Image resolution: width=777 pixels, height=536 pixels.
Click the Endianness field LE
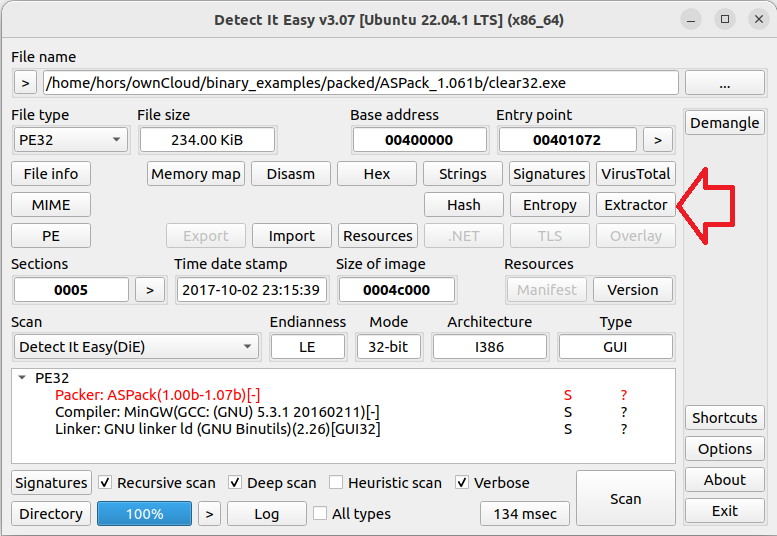307,347
